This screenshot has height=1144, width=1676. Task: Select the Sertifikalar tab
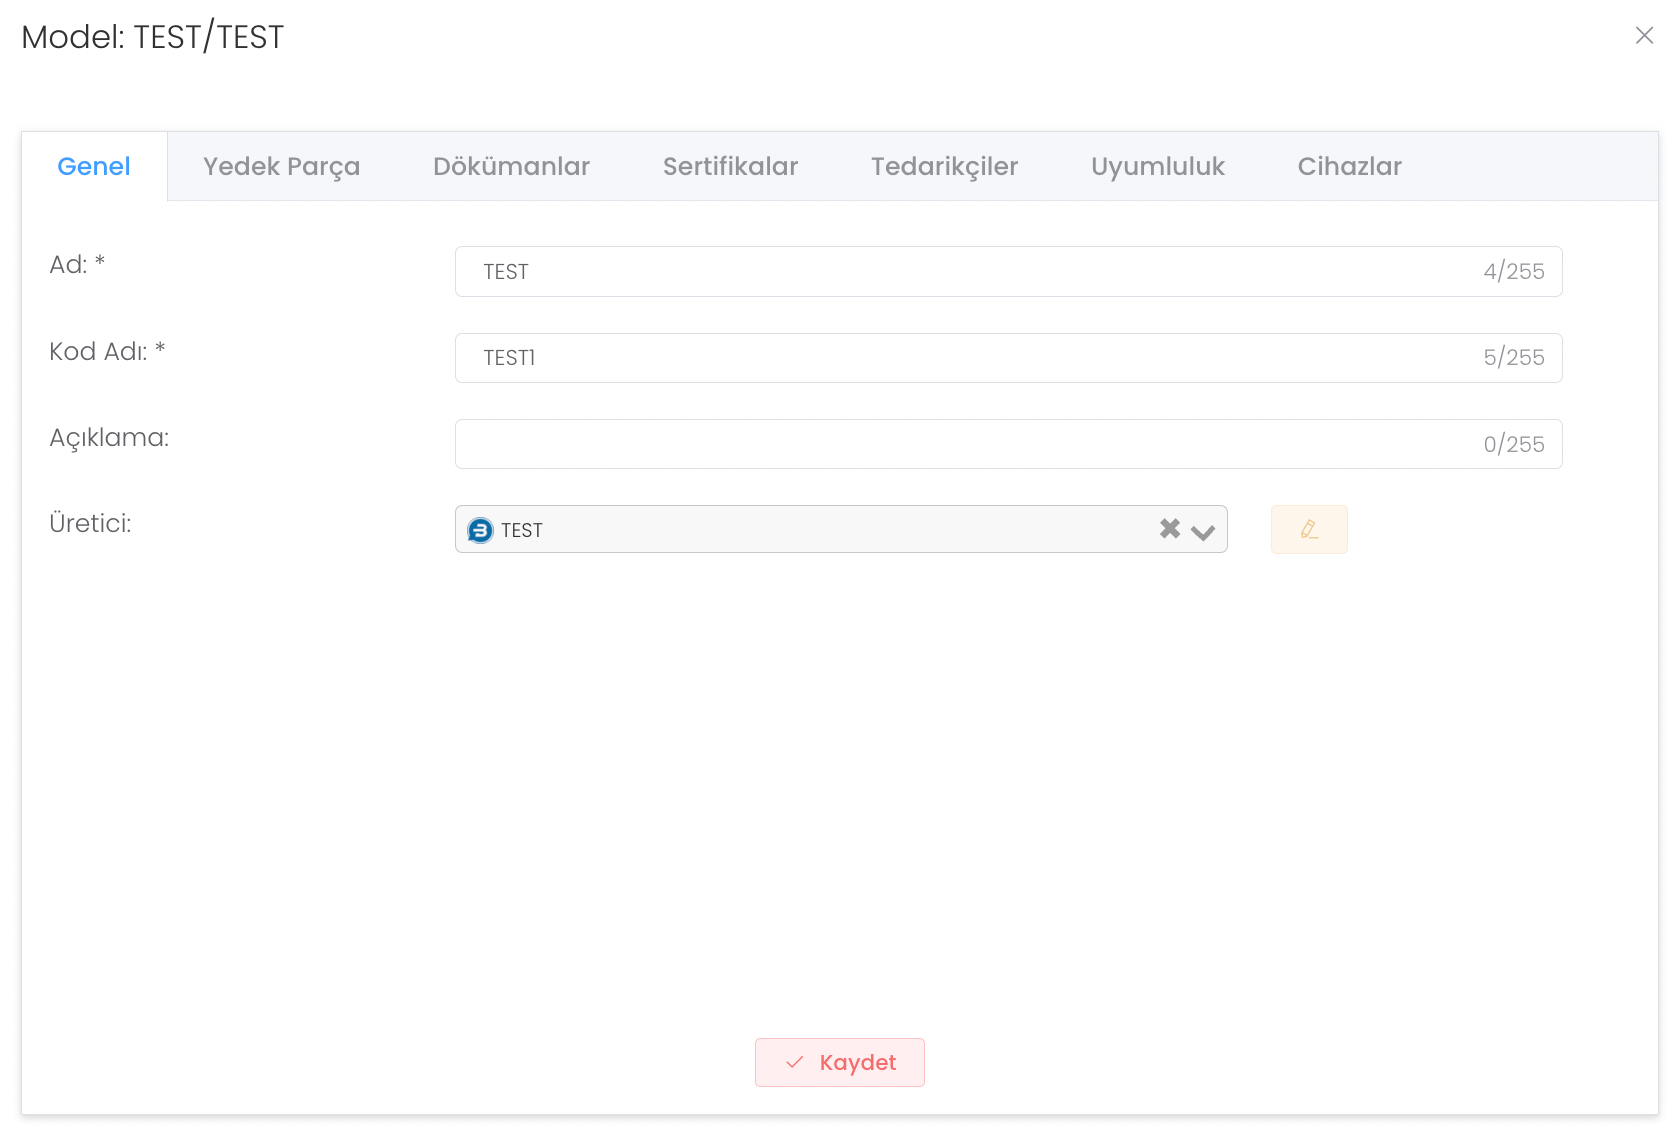pyautogui.click(x=730, y=167)
